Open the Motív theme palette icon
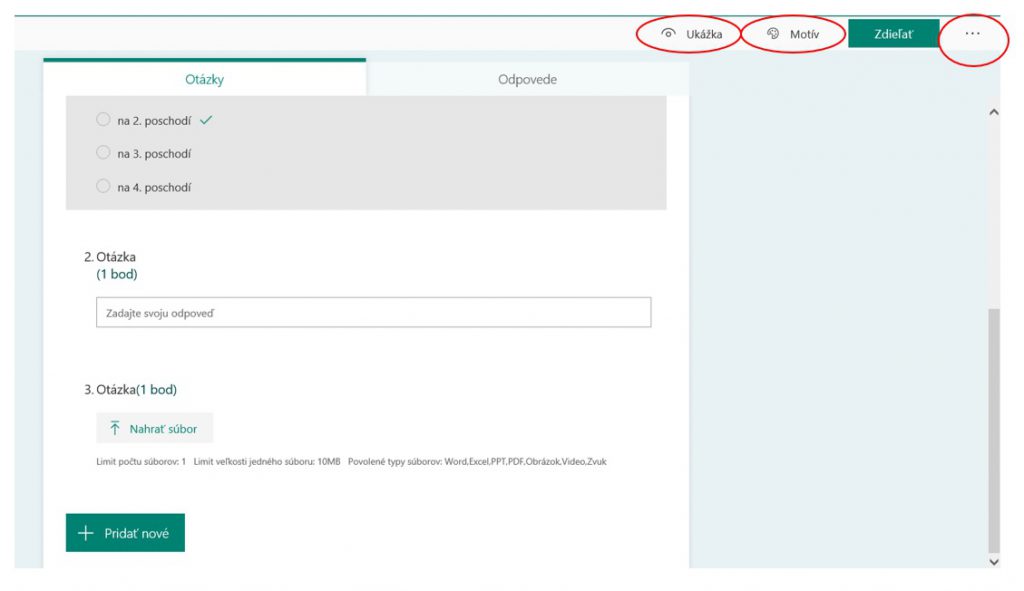Screen dimensions: 1024x591 click(x=773, y=34)
